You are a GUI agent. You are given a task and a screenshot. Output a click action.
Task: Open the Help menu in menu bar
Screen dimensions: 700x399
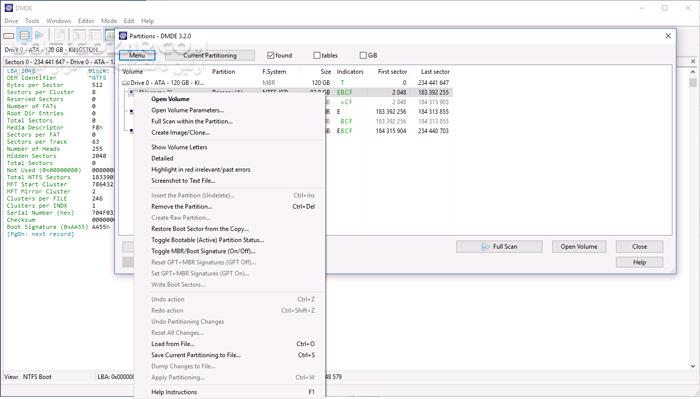148,21
